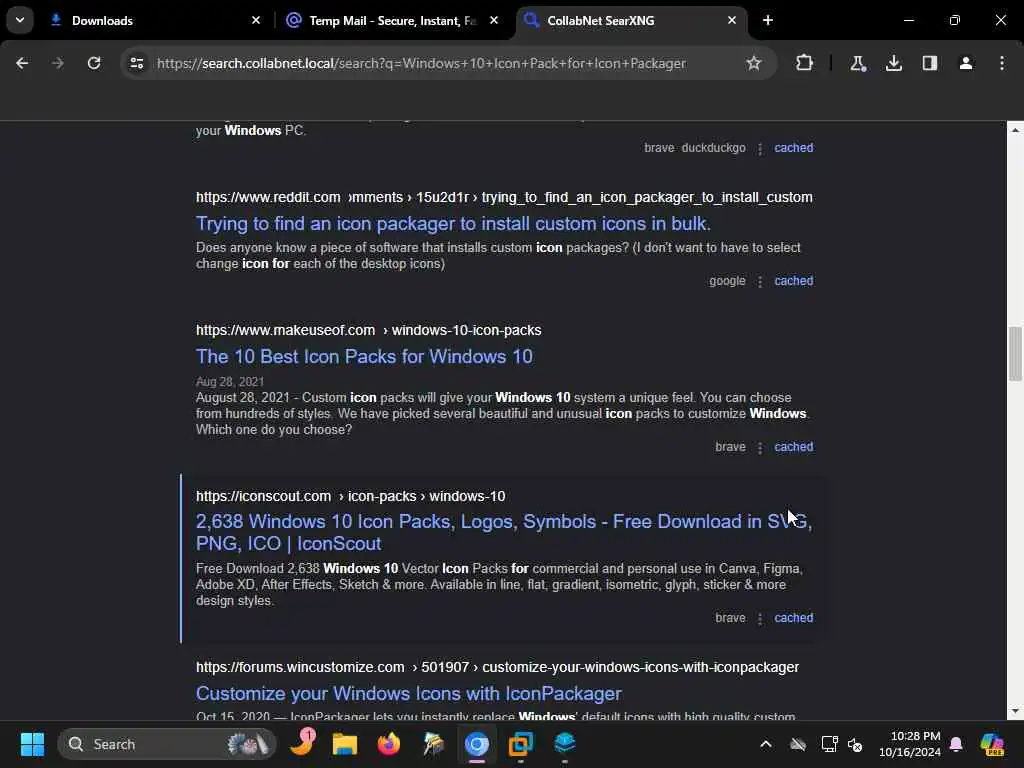This screenshot has height=768, width=1024.
Task: Click the scrollbar up arrow
Action: pos(1015,130)
